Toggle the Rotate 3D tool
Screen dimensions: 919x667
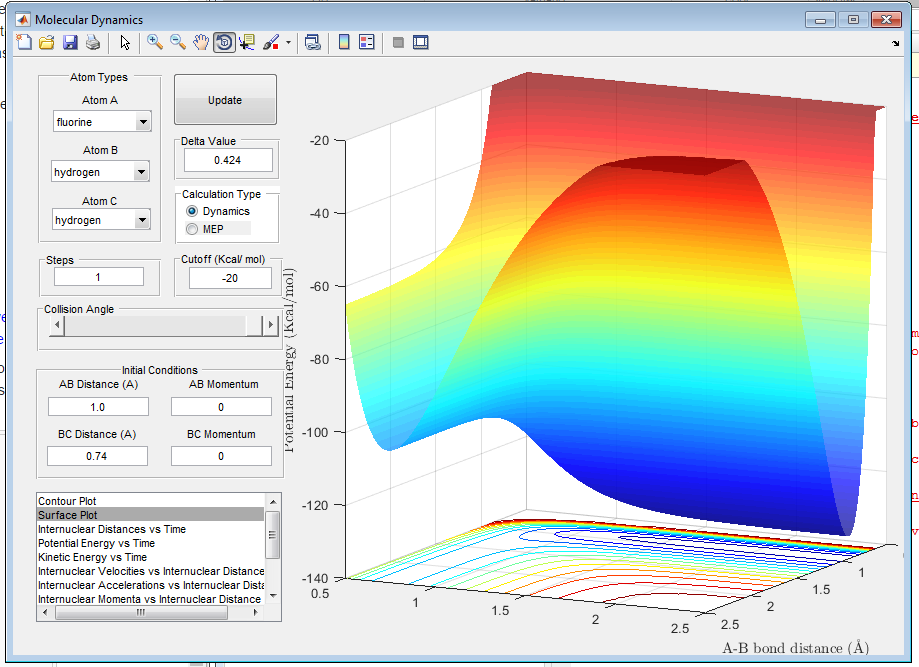pyautogui.click(x=224, y=42)
